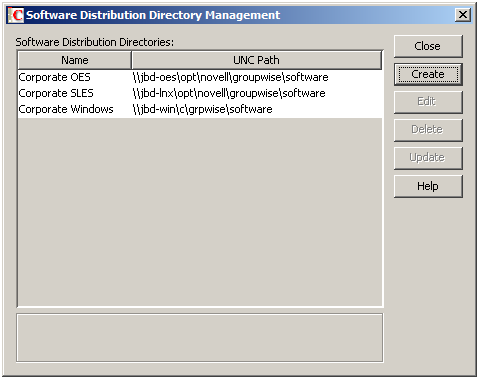The image size is (480, 379).
Task: Click the disabled Update button
Action: click(428, 158)
